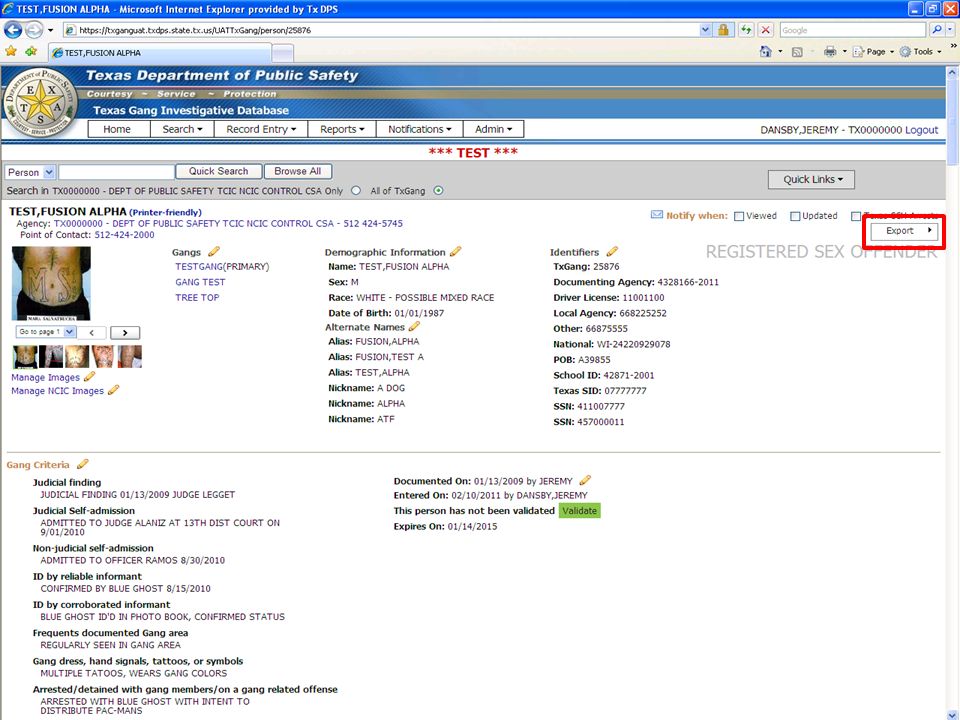
Task: Edit Demographic Information via pencil icon
Action: [456, 252]
